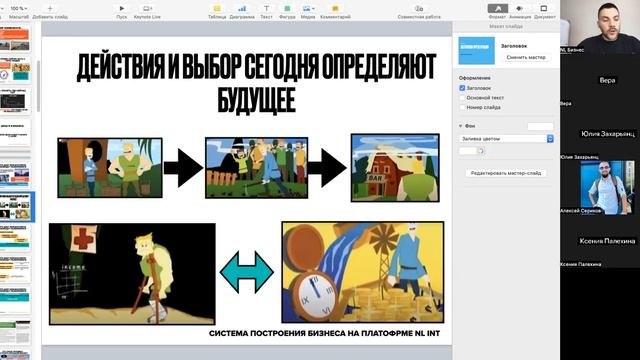Viewport: 640px width, 360px height.
Task: Add a comment with Комментарий
Action: (335, 8)
